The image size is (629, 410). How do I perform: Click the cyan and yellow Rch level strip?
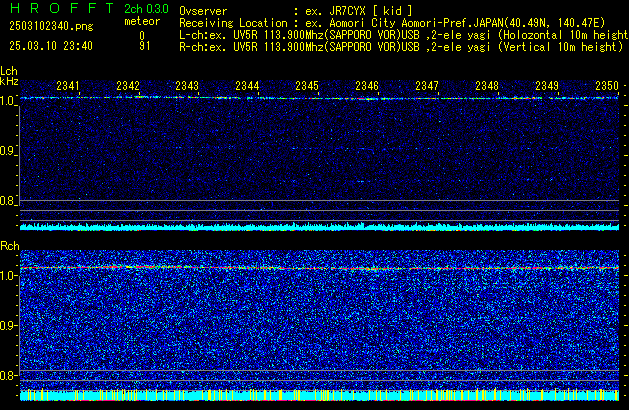[319, 395]
